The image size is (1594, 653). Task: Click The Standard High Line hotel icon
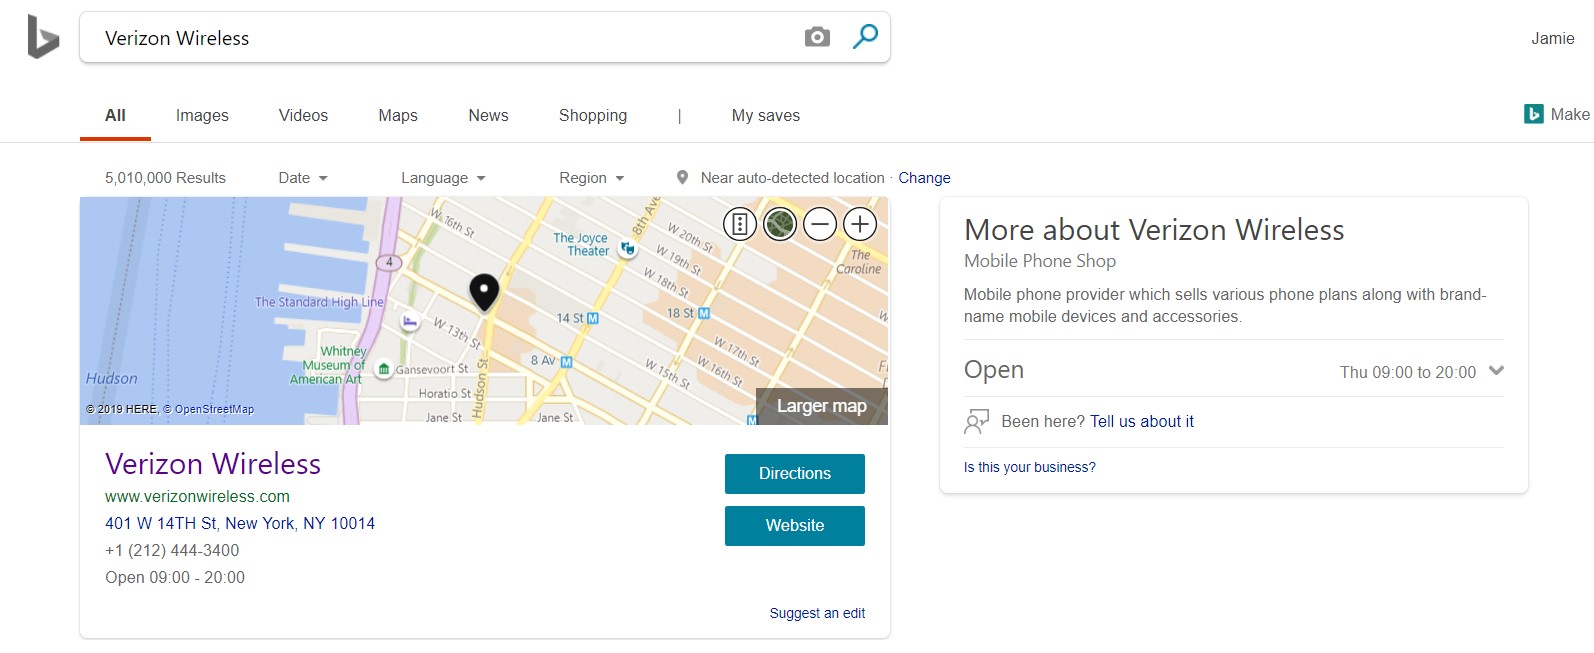pos(409,321)
